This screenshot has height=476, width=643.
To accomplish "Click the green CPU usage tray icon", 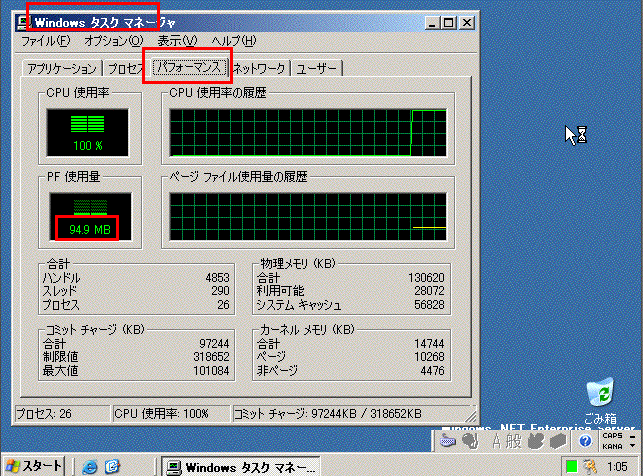I will coord(571,466).
